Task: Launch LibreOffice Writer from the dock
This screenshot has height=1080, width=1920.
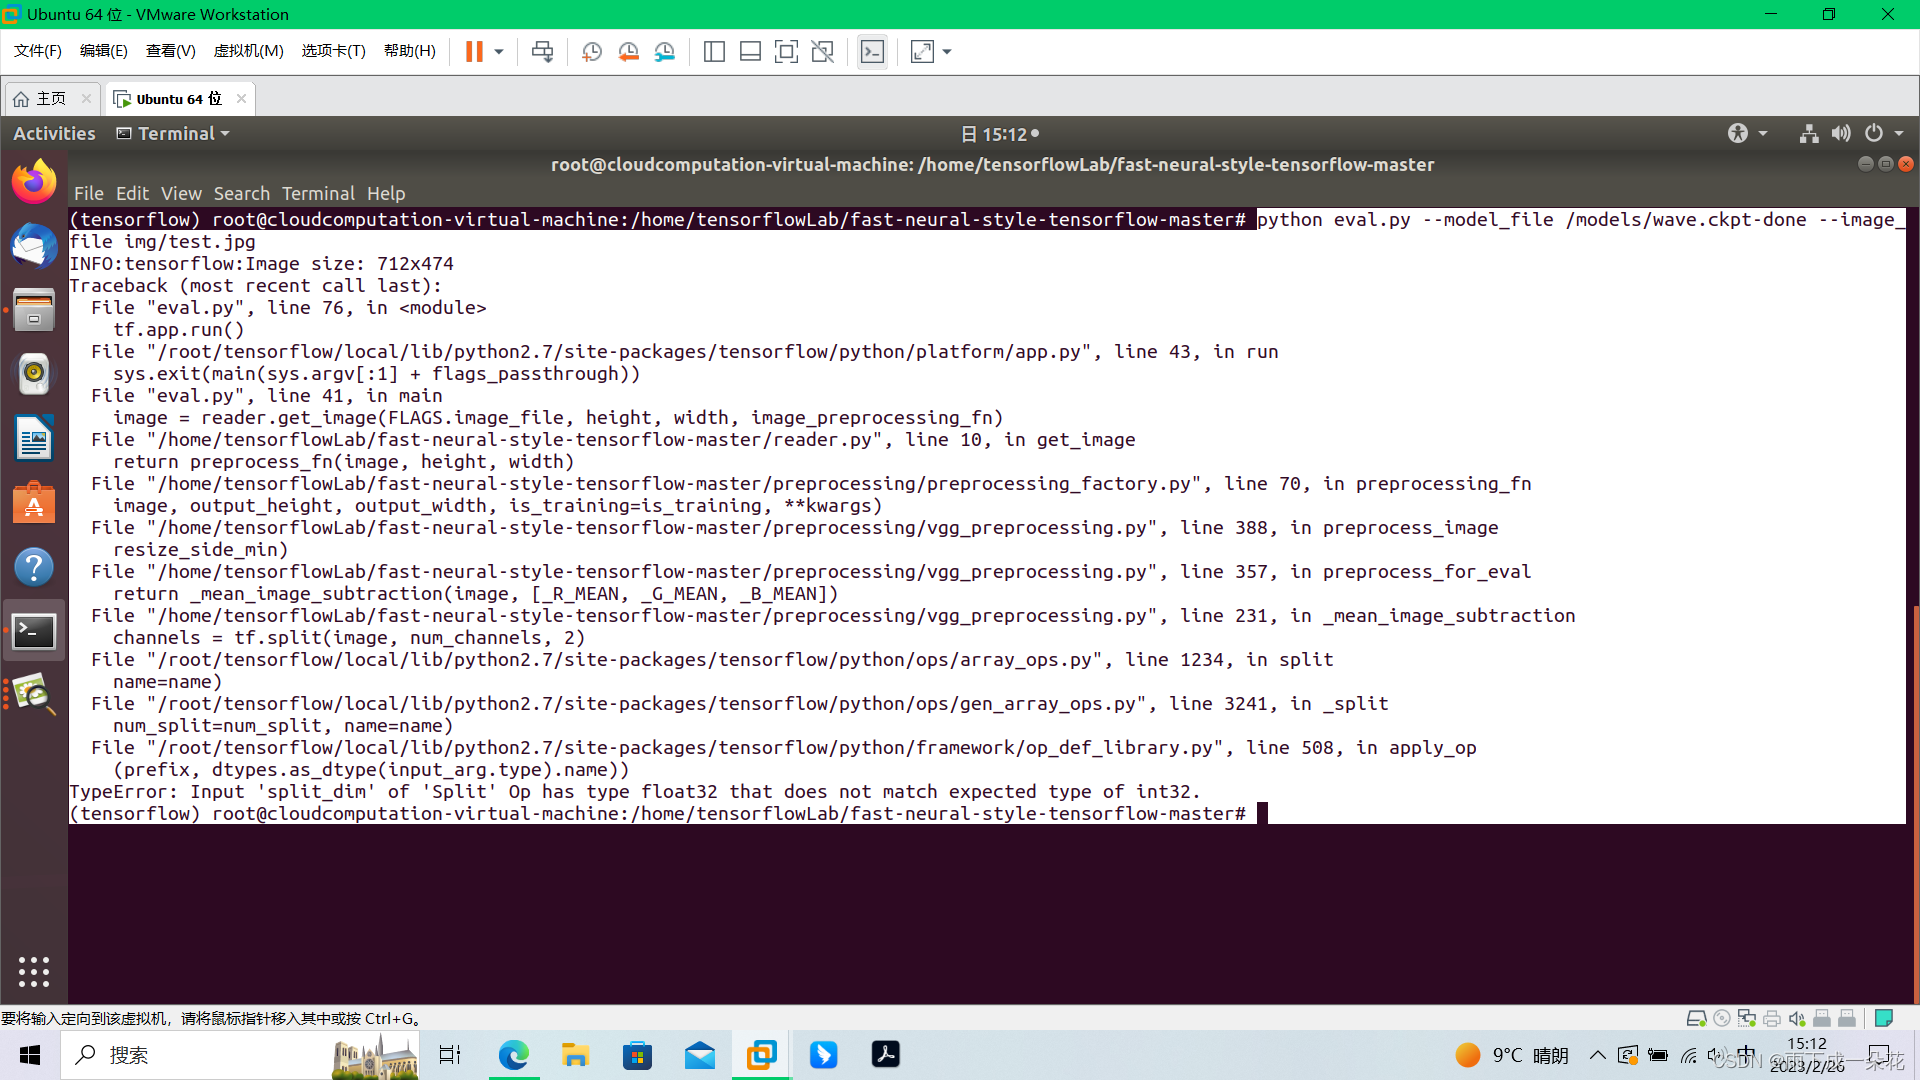Action: coord(34,438)
